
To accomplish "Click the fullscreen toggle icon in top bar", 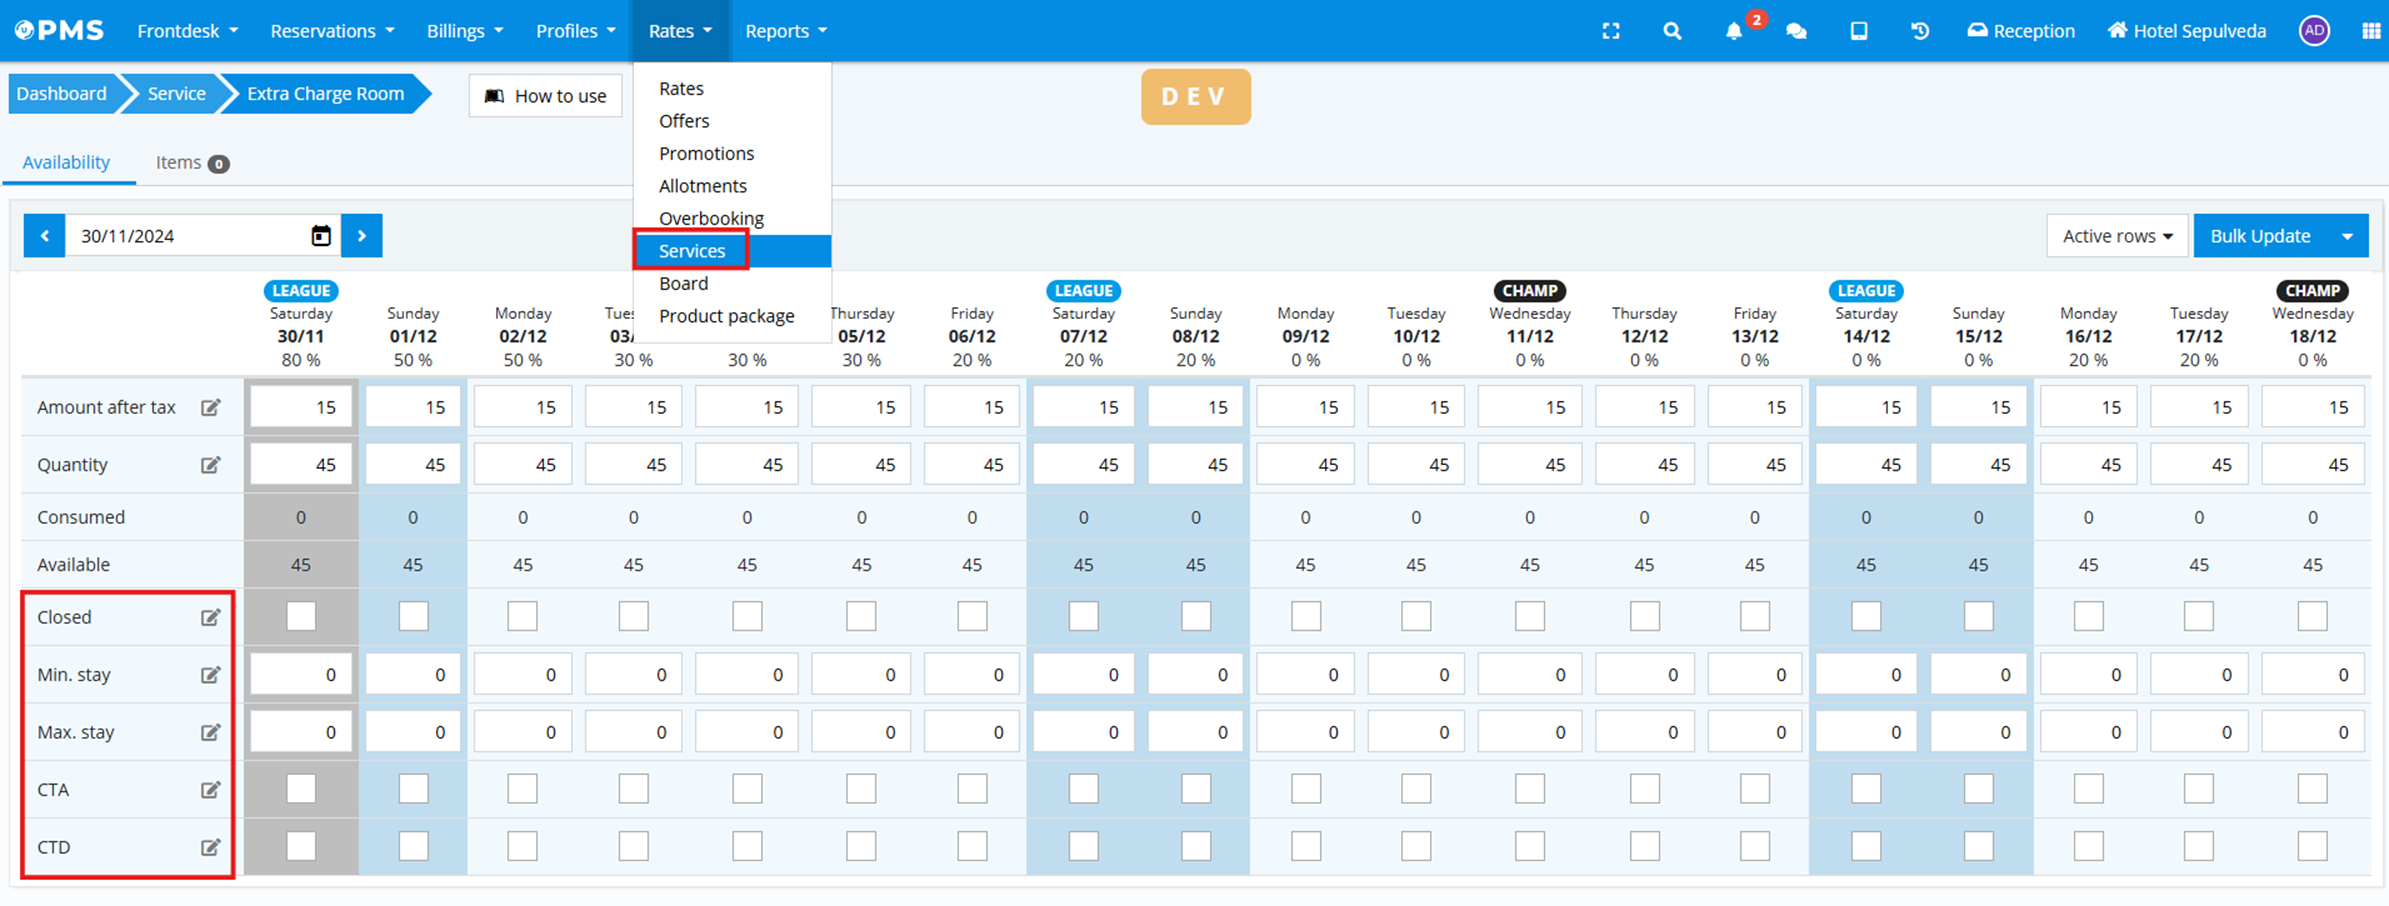I will click(x=1610, y=31).
